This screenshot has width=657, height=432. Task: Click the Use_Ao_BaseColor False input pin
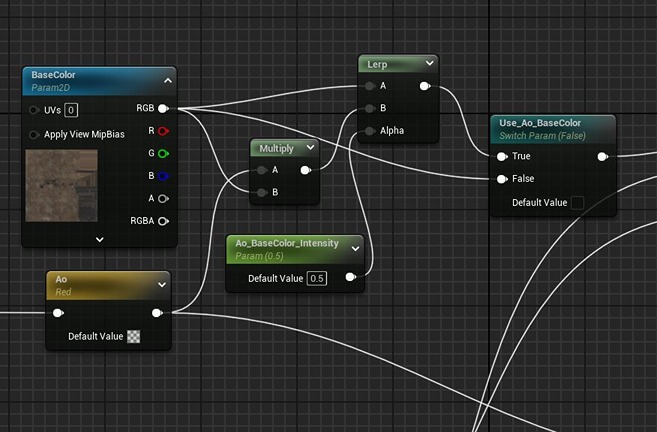[502, 179]
